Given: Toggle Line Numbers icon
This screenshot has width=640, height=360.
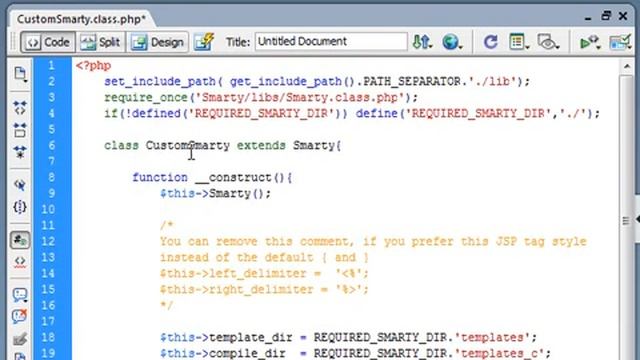Looking at the screenshot, I should 20,240.
